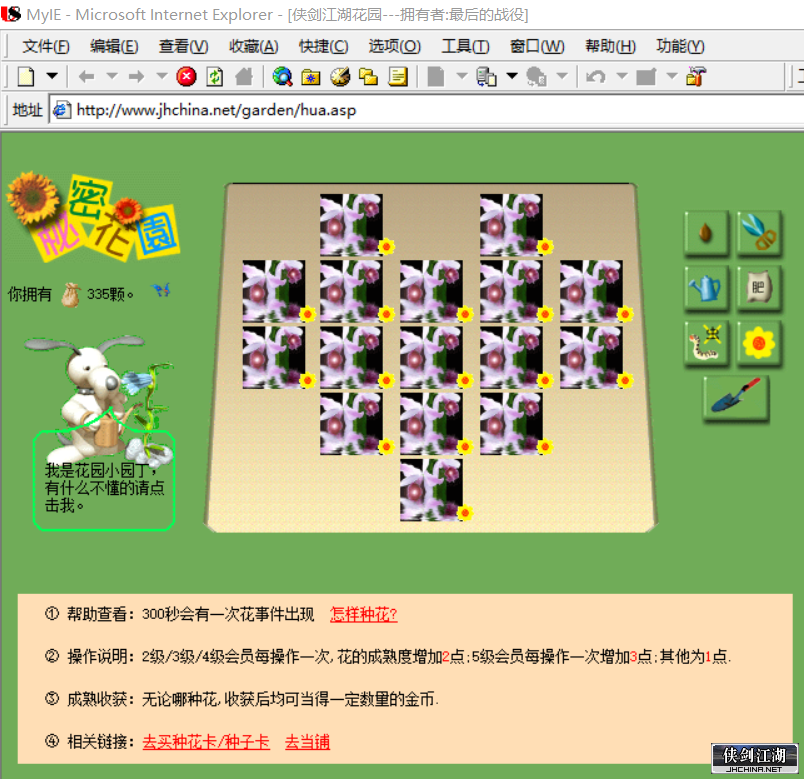Click the 秘密花園 logo graphic
Screen dimensions: 804x779
coord(93,216)
